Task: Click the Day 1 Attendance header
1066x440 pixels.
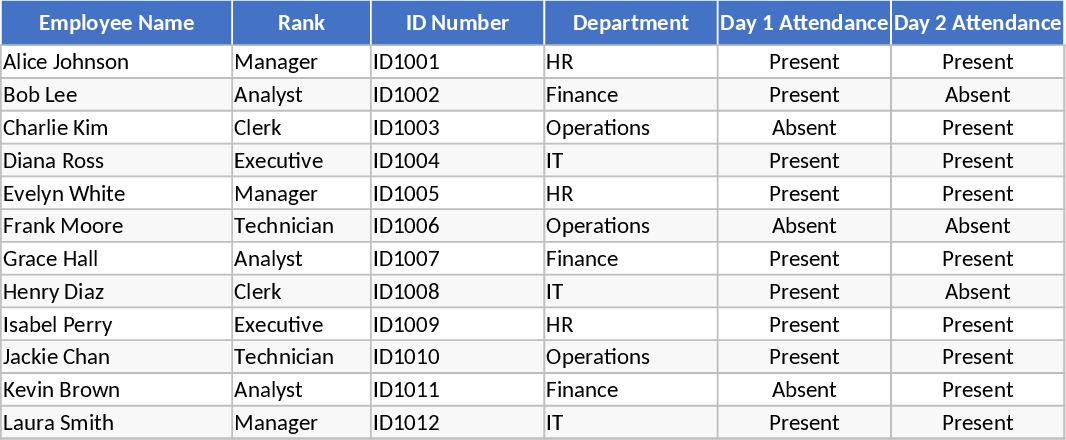Action: click(804, 23)
